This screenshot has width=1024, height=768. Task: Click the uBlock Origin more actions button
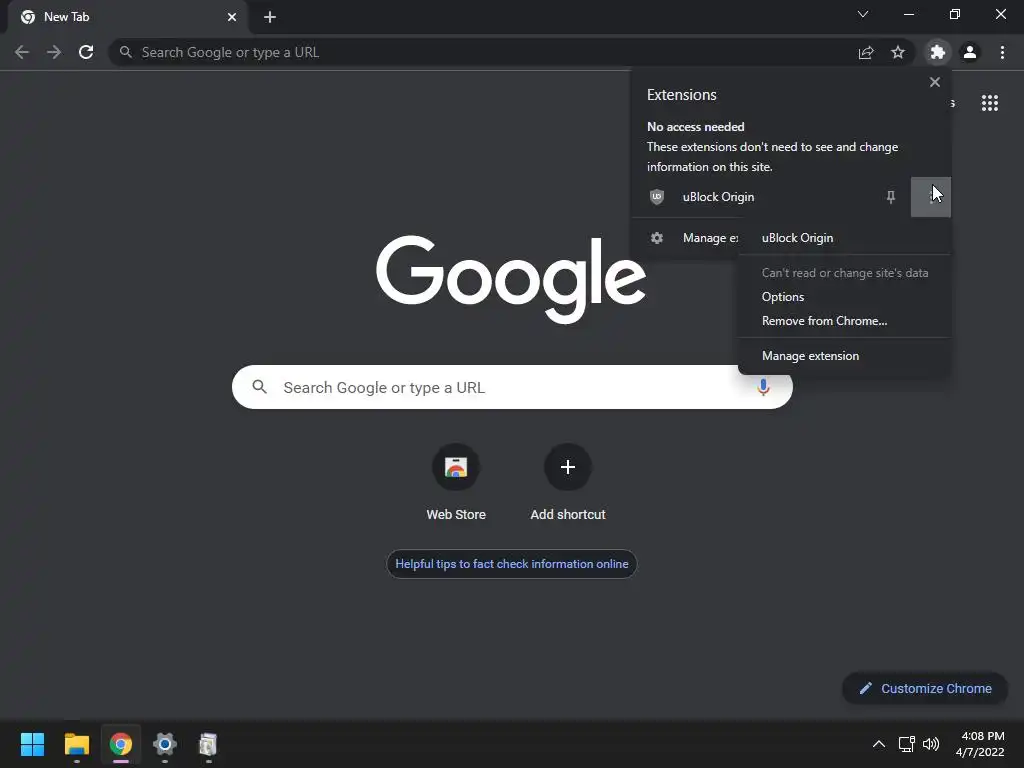coord(931,197)
